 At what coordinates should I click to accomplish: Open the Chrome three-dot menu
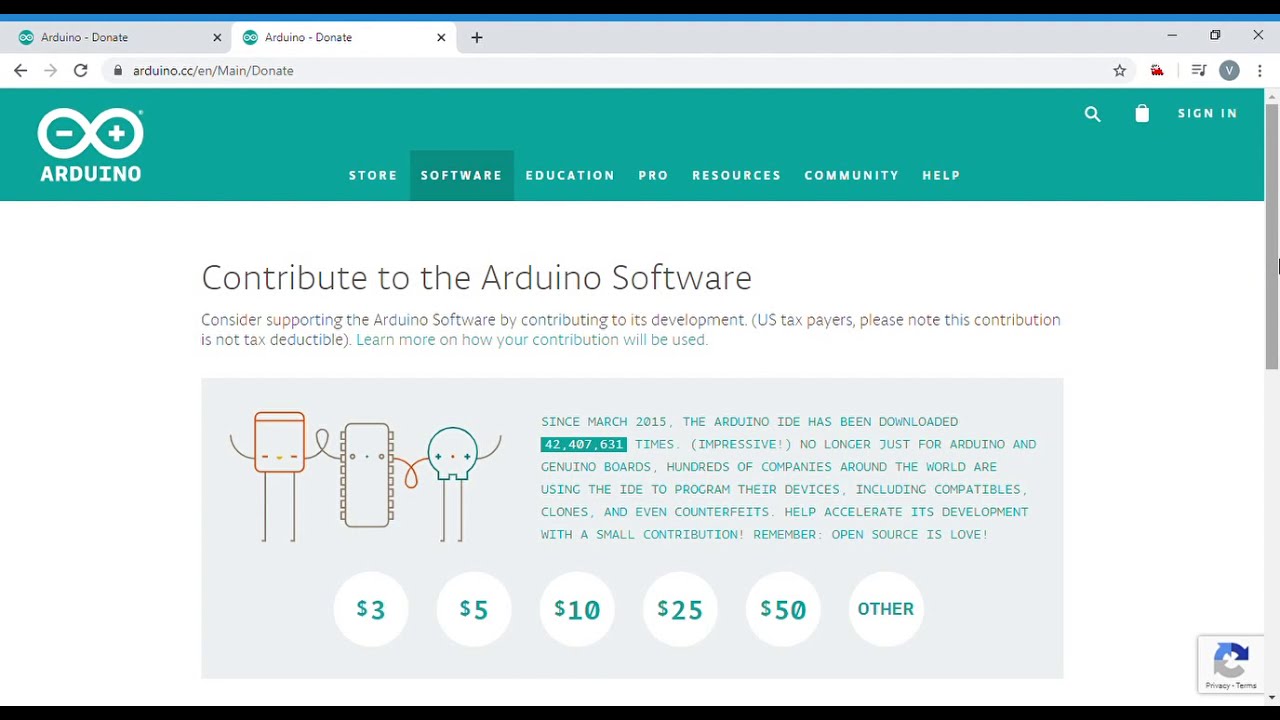(1260, 70)
